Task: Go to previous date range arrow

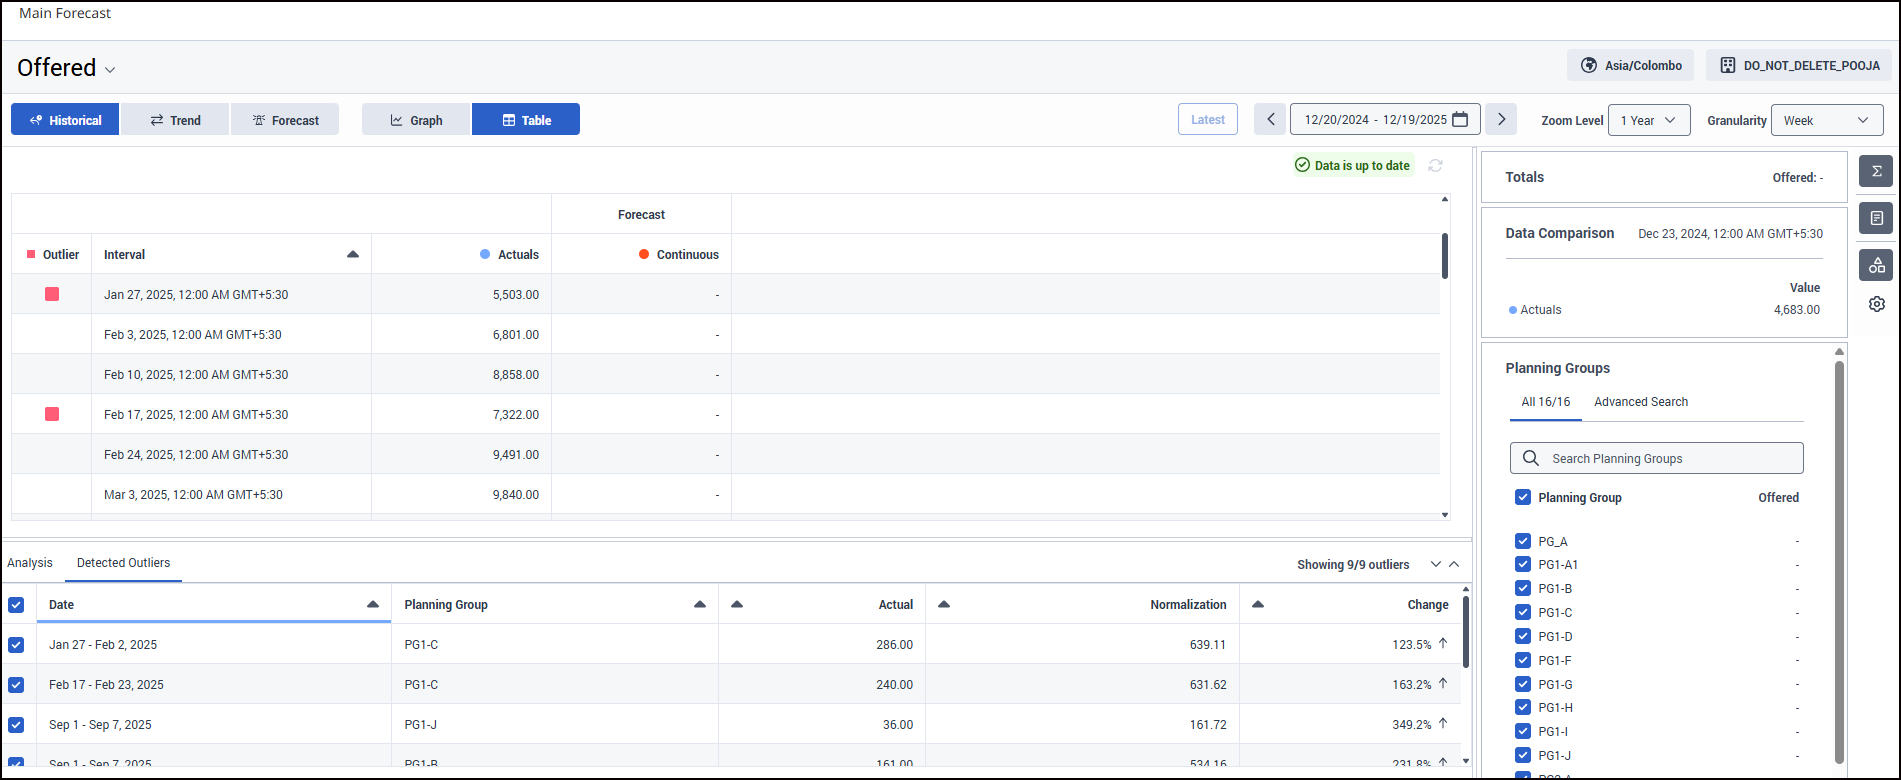Action: (x=1270, y=120)
